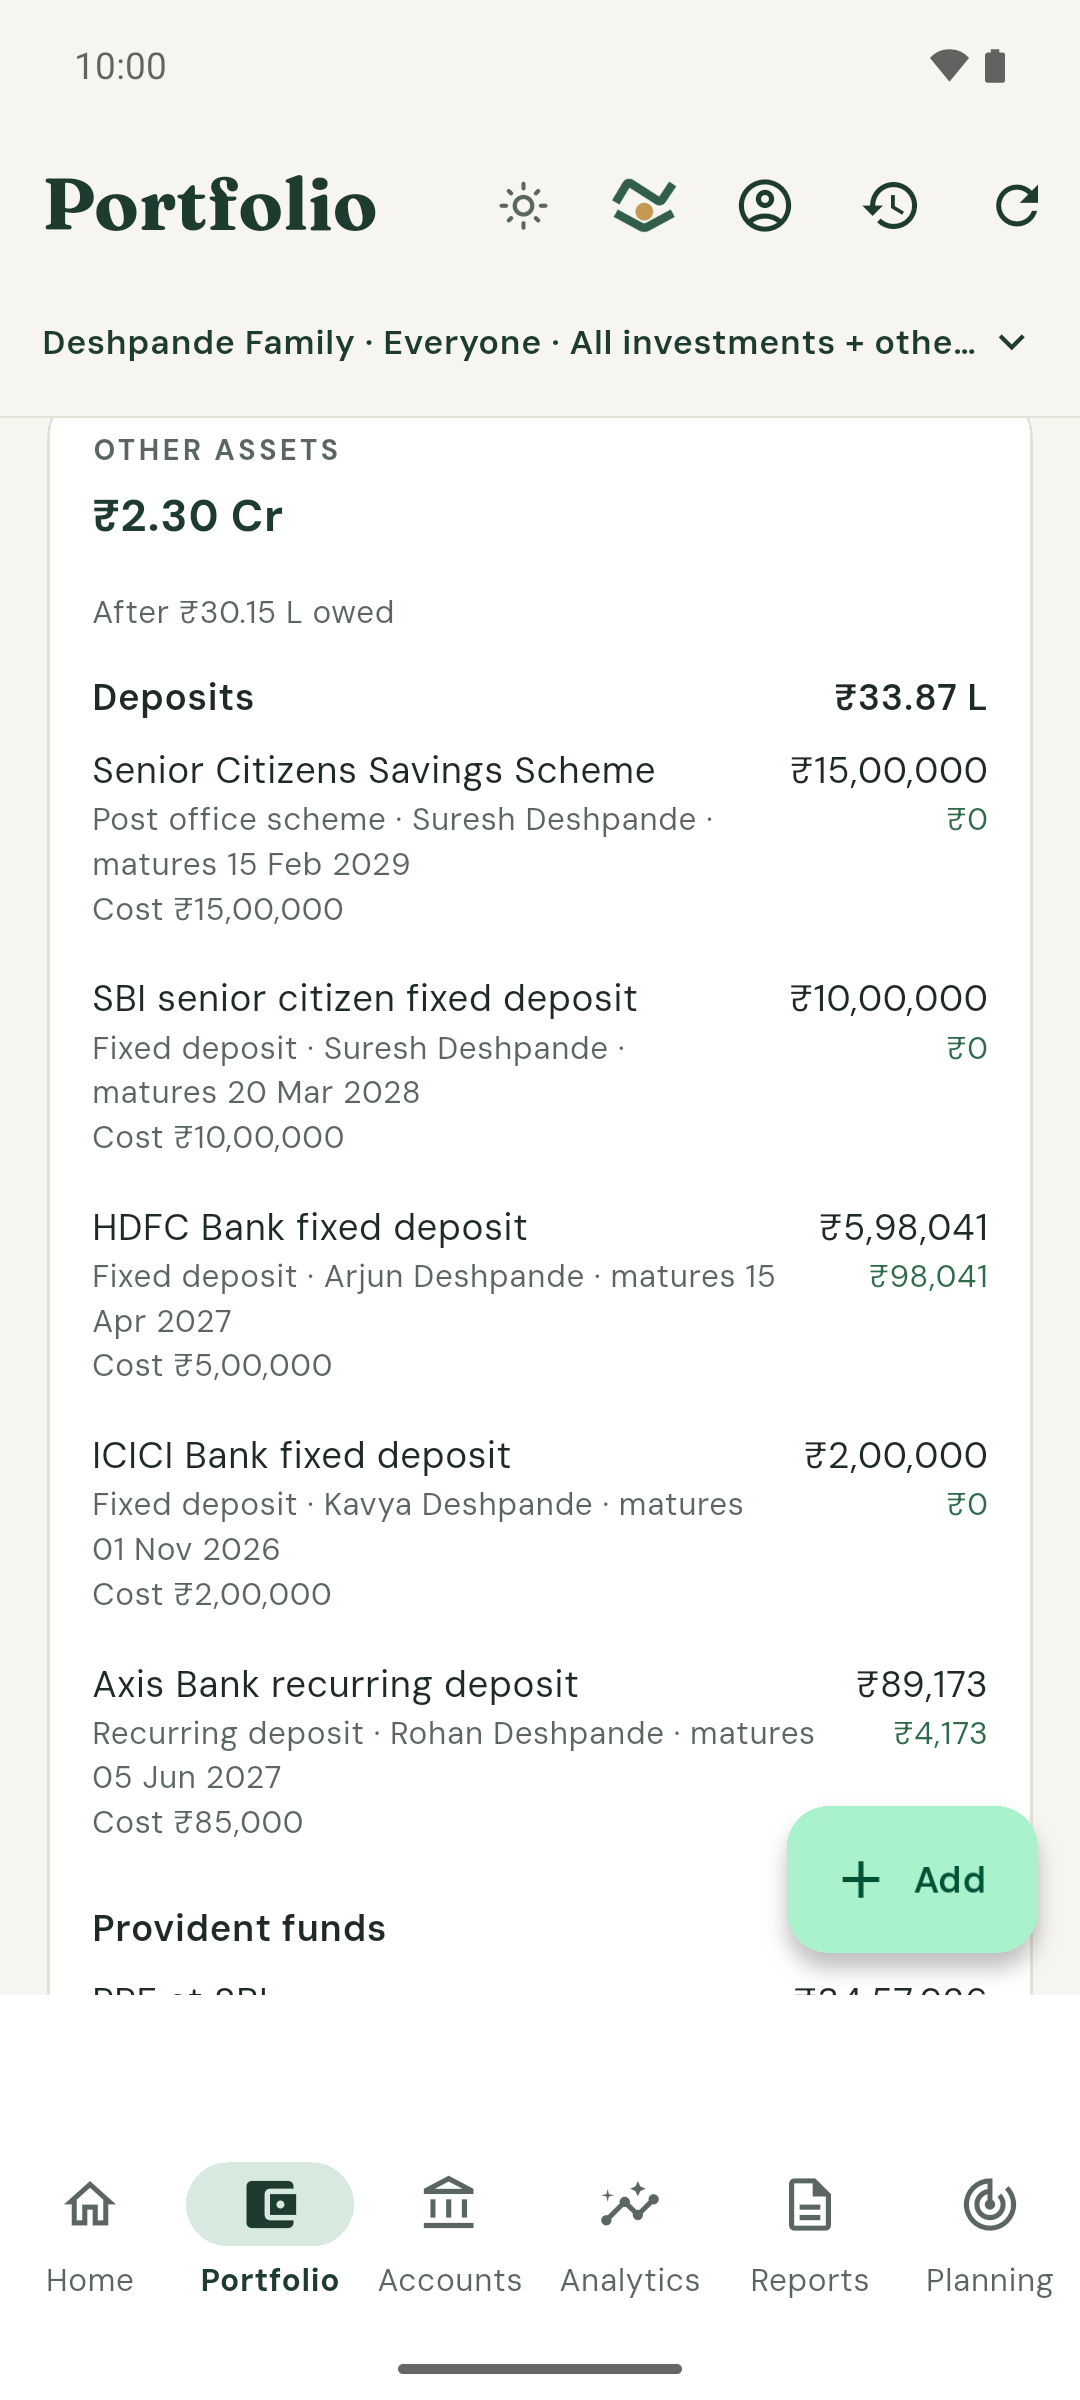Open the Reports tab icon

point(810,2205)
